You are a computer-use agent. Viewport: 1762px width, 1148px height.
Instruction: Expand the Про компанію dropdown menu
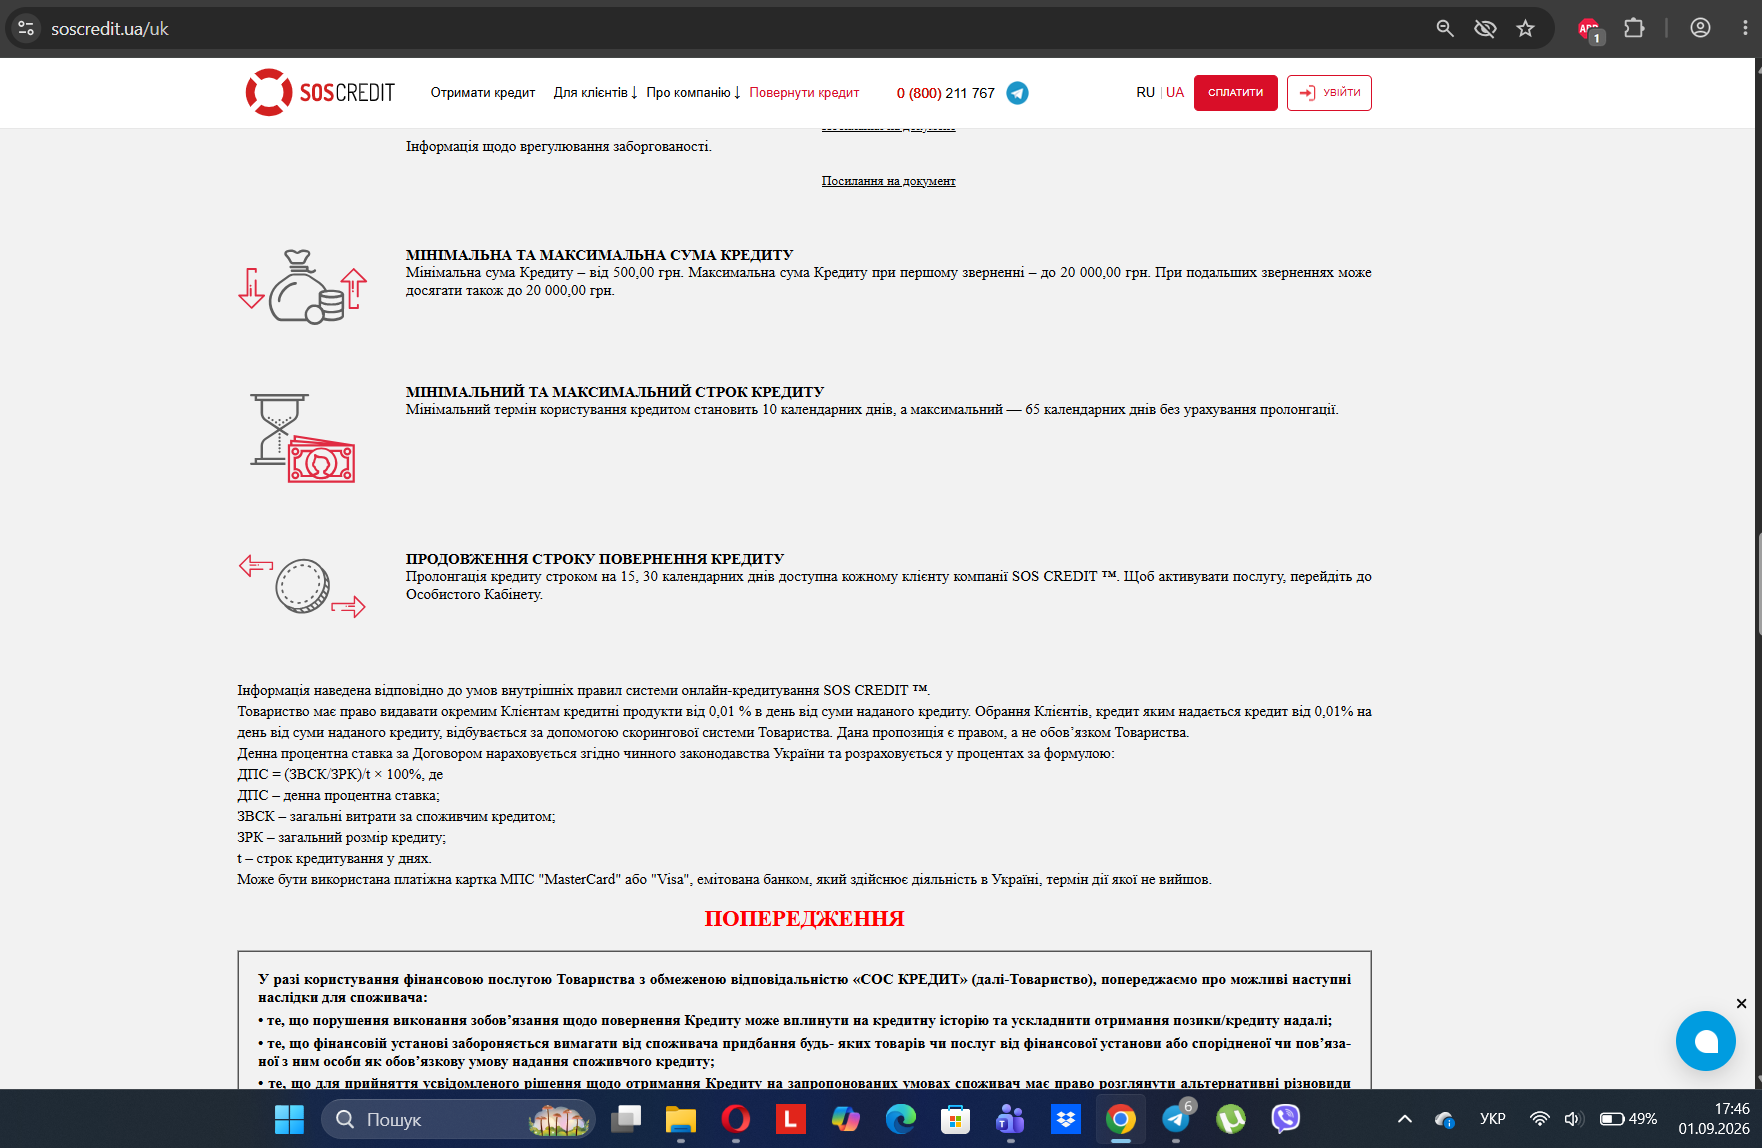693,92
